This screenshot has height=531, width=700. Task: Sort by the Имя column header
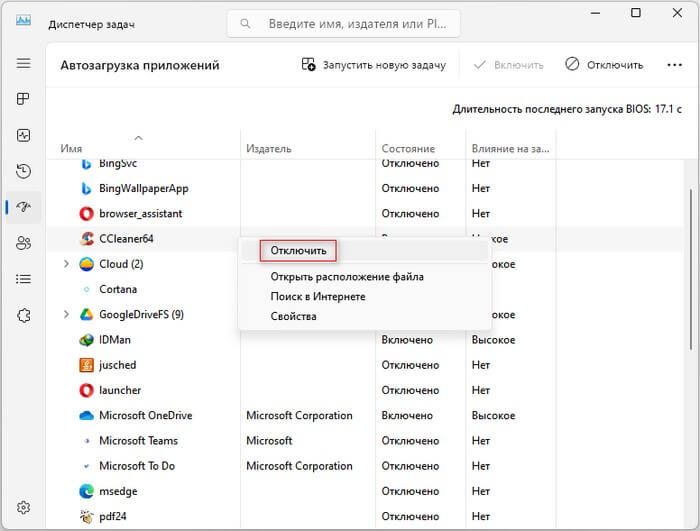click(71, 148)
